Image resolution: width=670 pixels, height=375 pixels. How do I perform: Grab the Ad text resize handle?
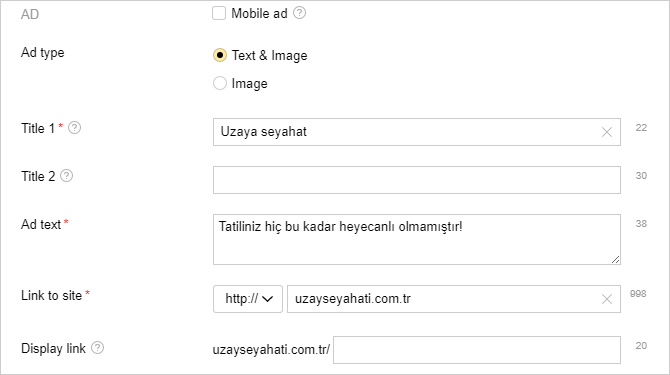615,259
